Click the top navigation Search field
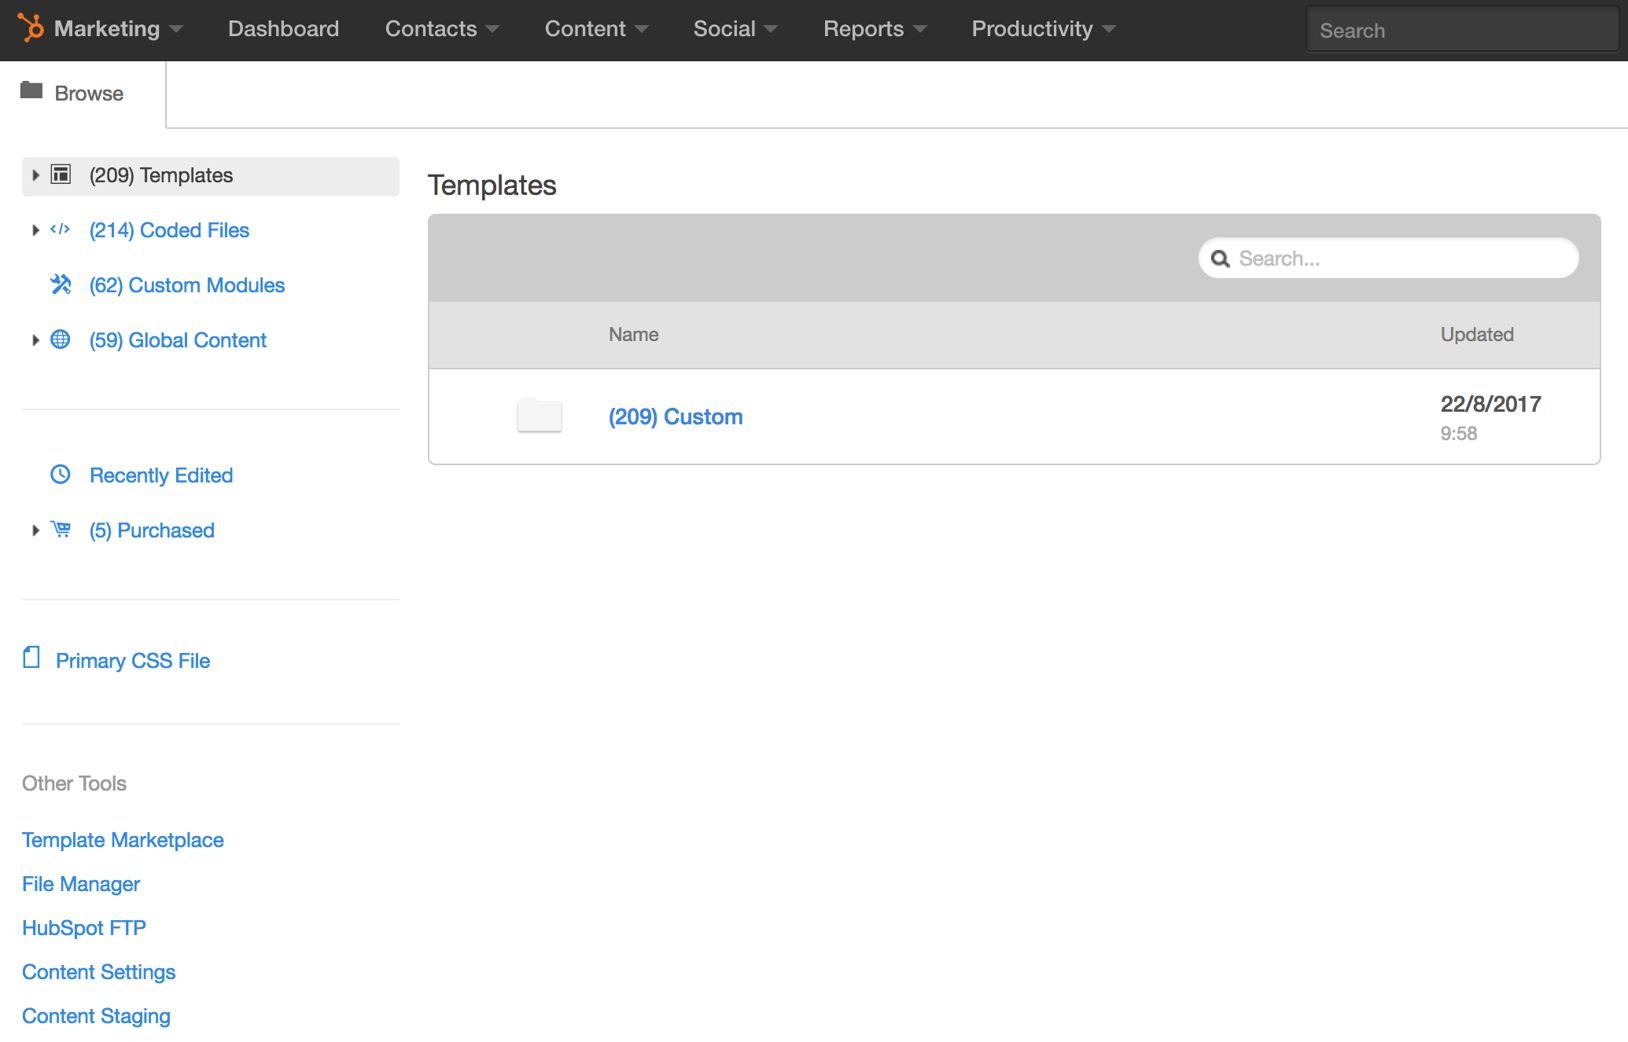This screenshot has width=1628, height=1042. coord(1461,29)
